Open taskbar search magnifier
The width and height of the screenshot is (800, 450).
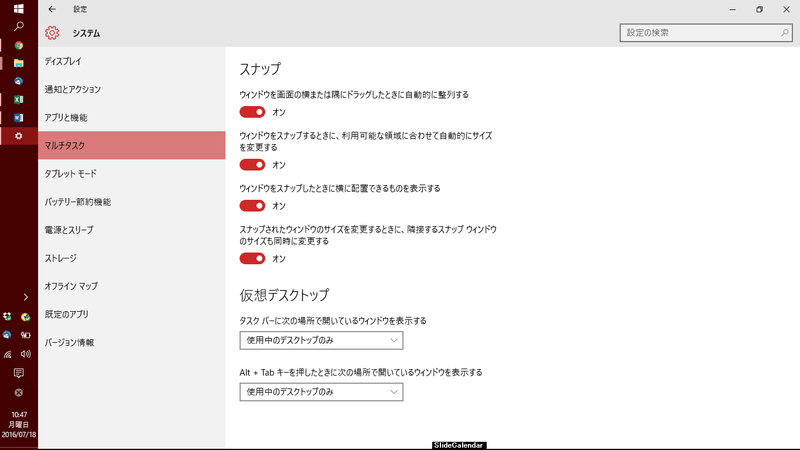pos(18,26)
